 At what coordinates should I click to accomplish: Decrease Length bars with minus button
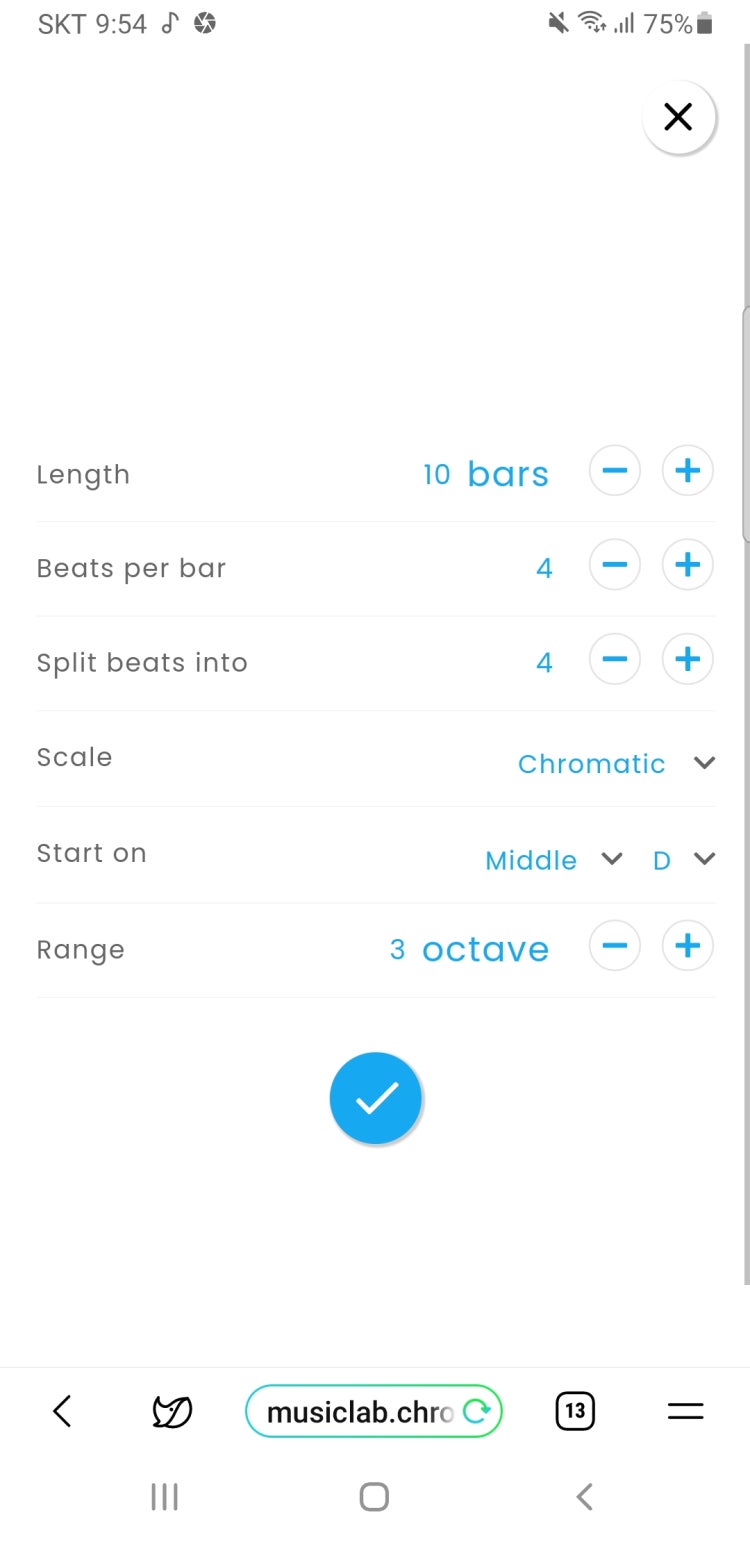(x=614, y=471)
